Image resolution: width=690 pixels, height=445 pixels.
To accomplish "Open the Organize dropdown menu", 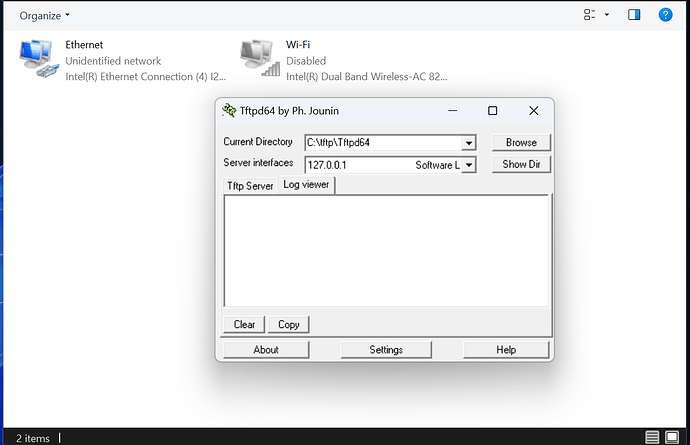I will pyautogui.click(x=44, y=16).
